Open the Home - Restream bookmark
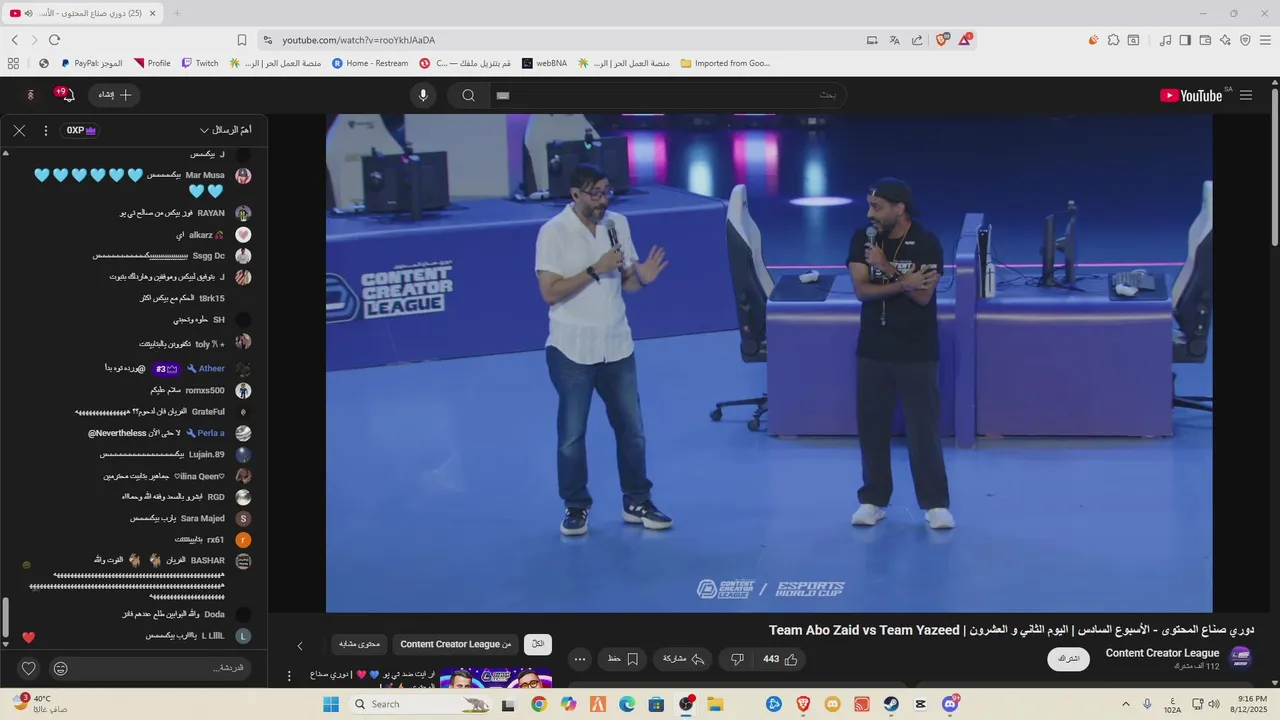1280x720 pixels. [370, 63]
